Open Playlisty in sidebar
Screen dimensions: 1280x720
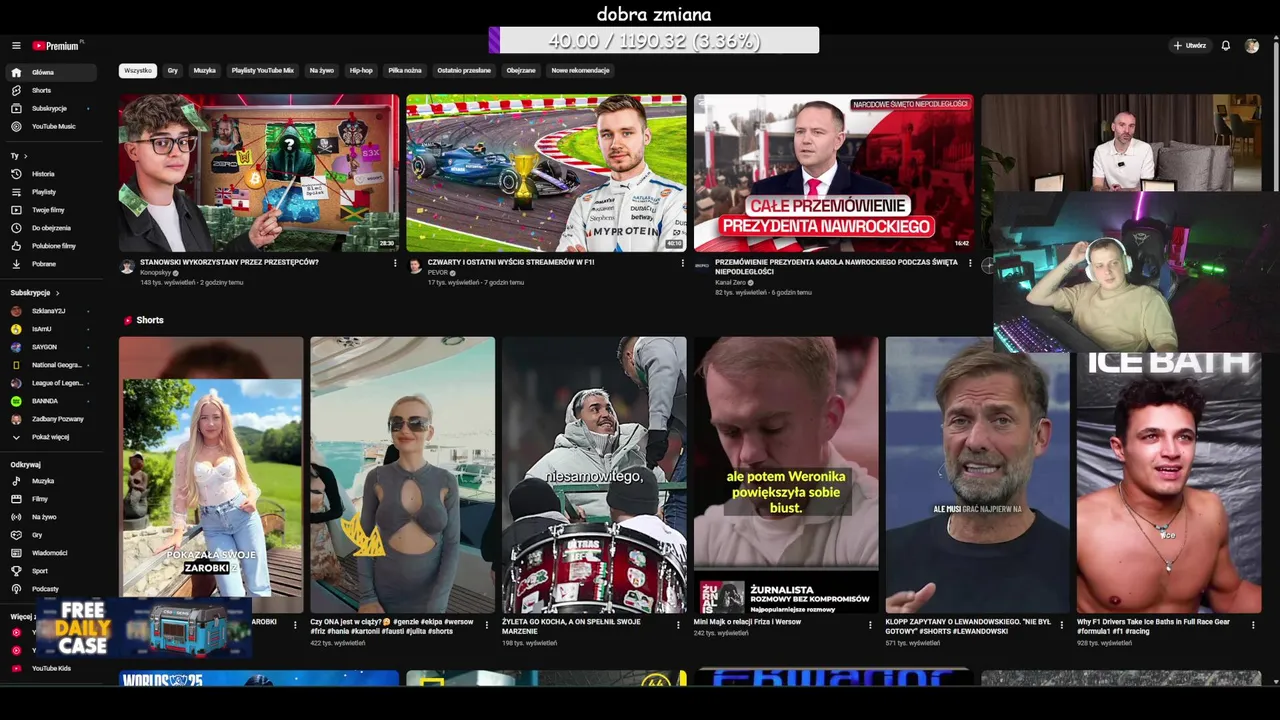click(x=50, y=192)
